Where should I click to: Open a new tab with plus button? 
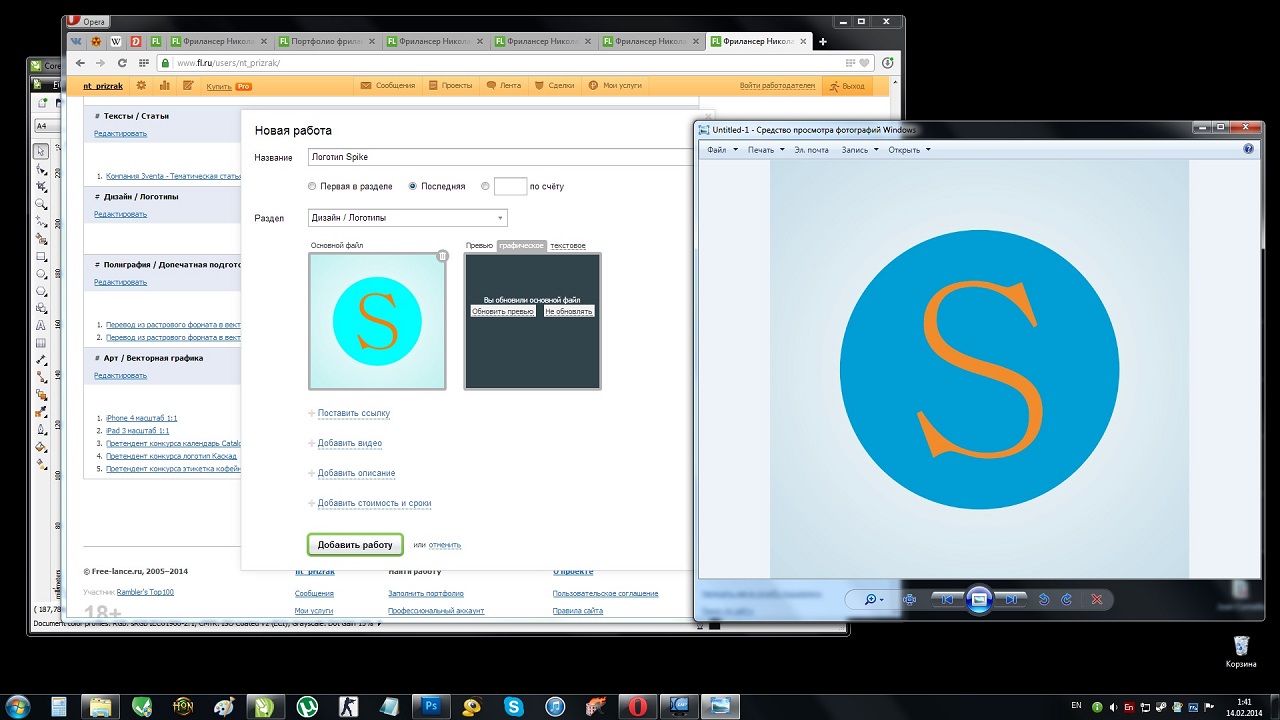[x=823, y=42]
